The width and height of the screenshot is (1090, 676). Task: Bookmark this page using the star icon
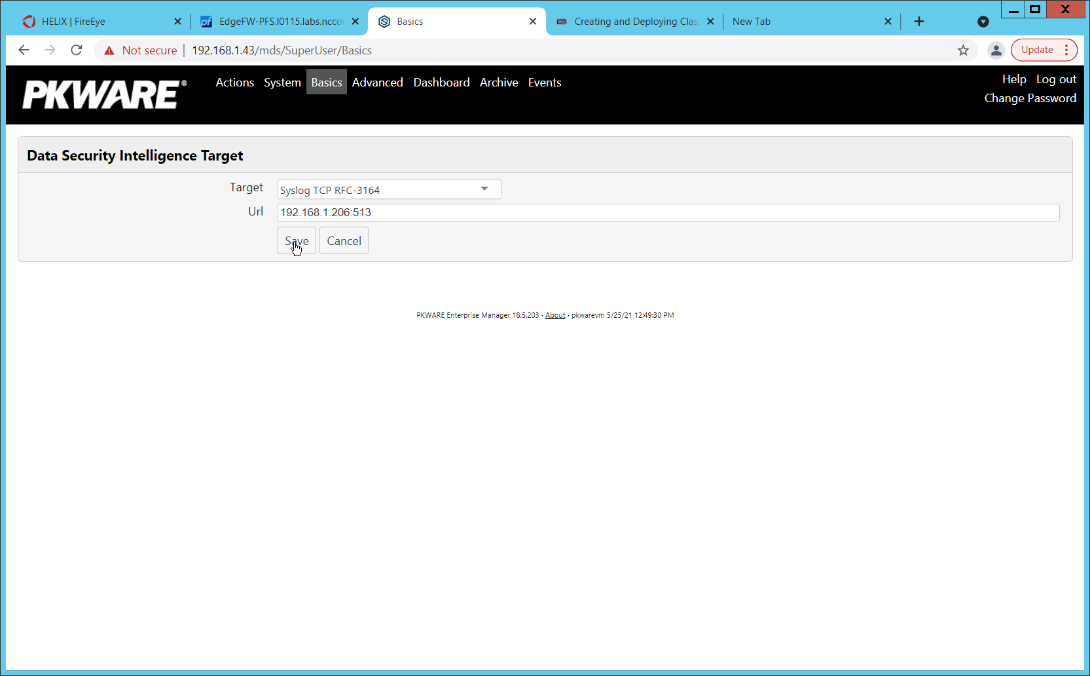(963, 50)
